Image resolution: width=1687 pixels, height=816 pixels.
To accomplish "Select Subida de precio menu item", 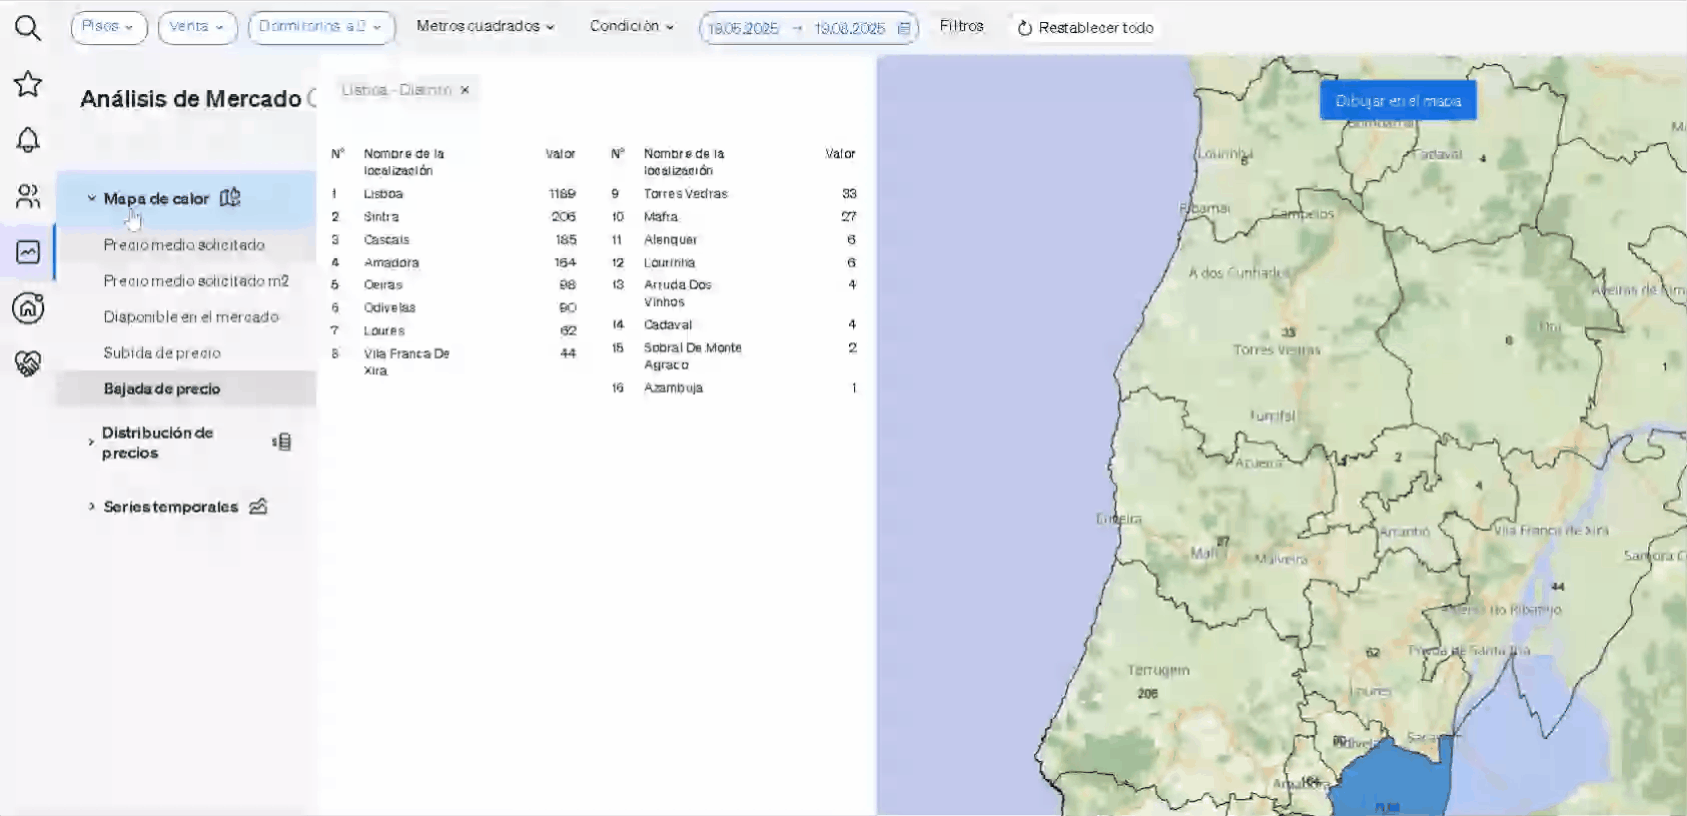I will click(x=162, y=353).
